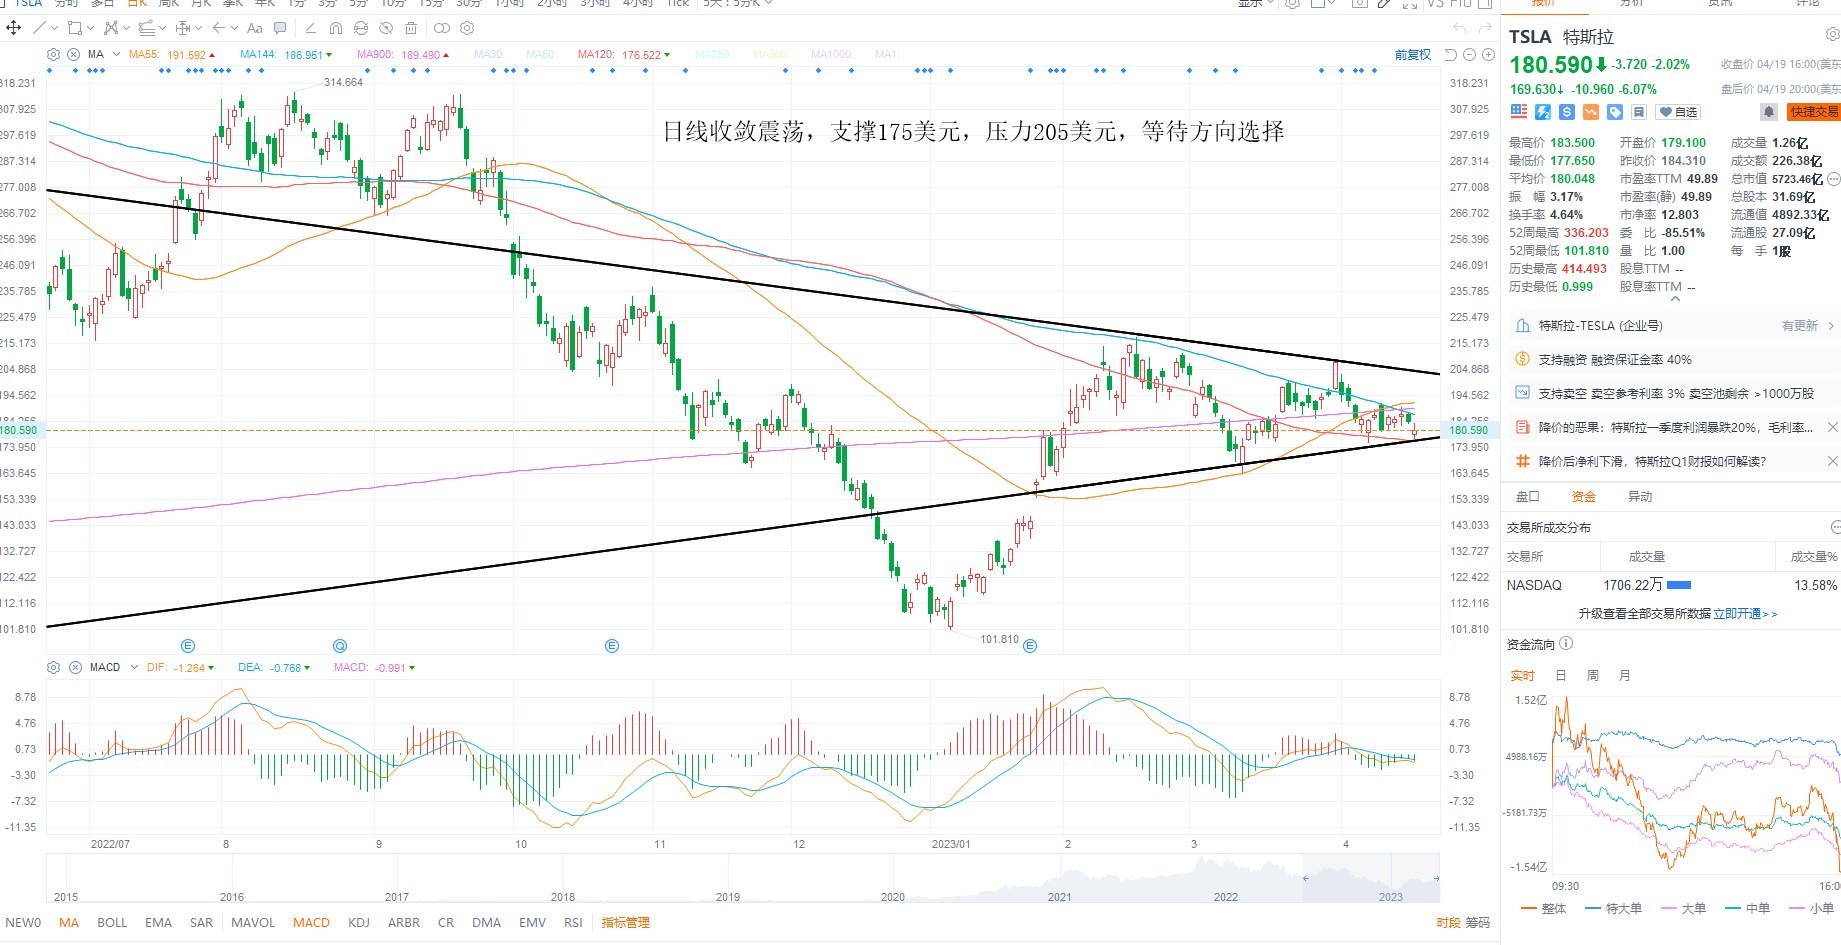Select the 周 capital flow tab
The image size is (1841, 945).
[1593, 676]
